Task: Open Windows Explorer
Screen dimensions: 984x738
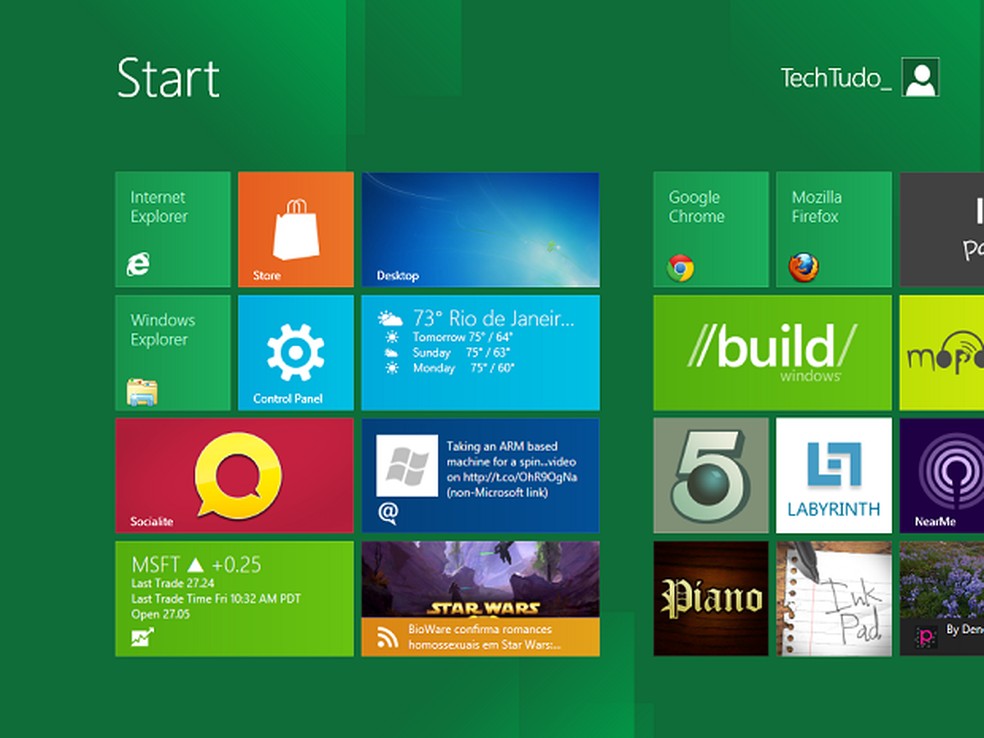Action: pos(172,352)
